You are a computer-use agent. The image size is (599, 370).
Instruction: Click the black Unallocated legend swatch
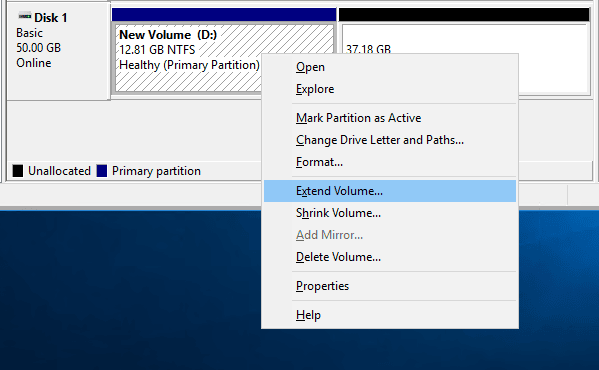coord(18,171)
